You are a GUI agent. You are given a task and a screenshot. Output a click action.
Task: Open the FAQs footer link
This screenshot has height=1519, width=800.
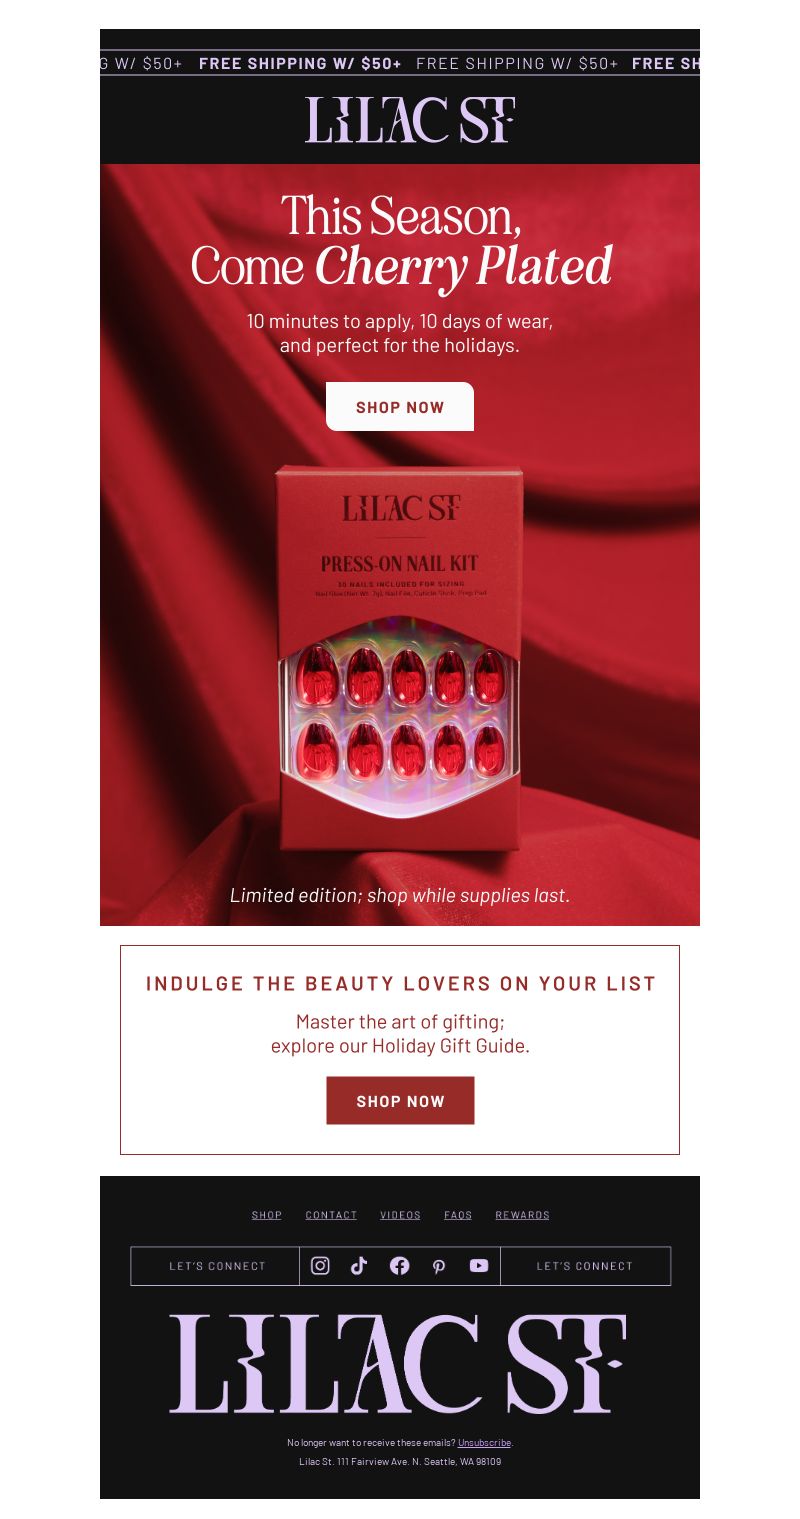(458, 1215)
